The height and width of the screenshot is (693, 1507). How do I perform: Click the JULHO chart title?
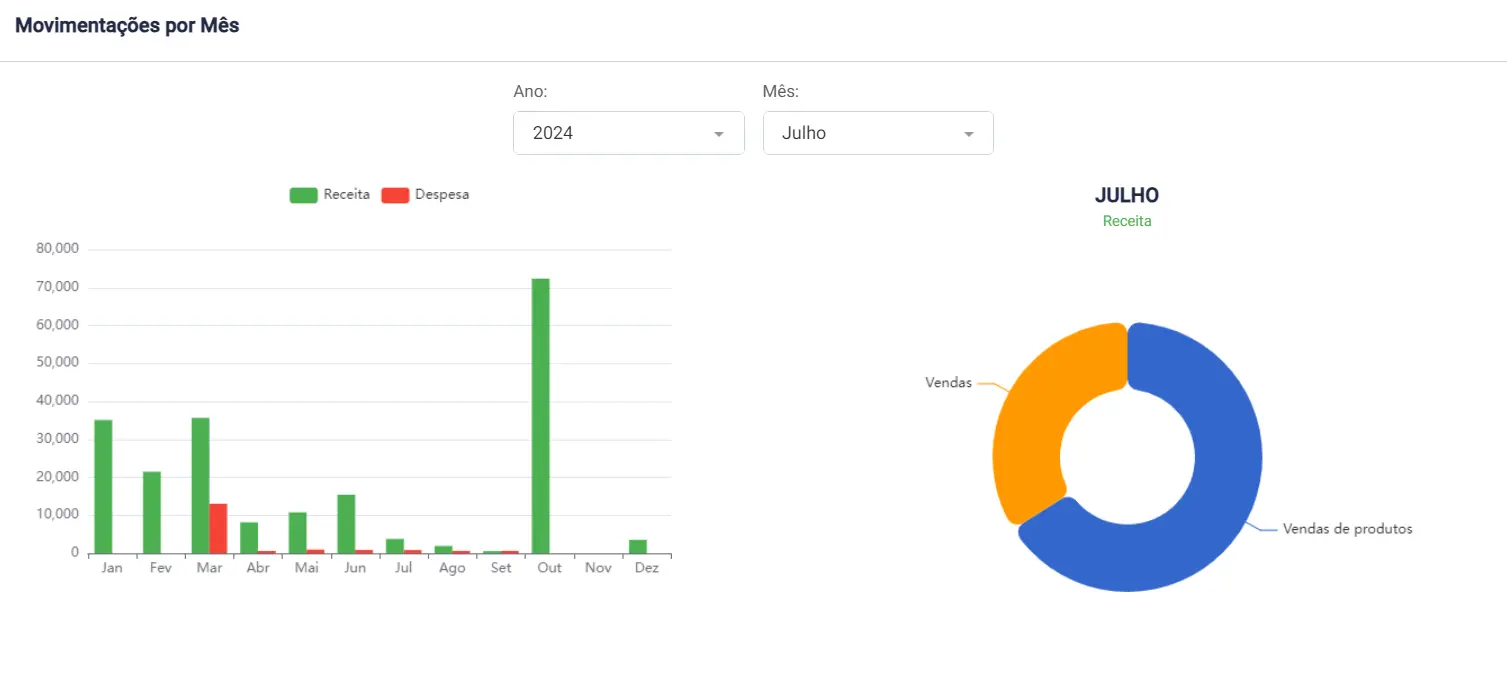[1127, 195]
